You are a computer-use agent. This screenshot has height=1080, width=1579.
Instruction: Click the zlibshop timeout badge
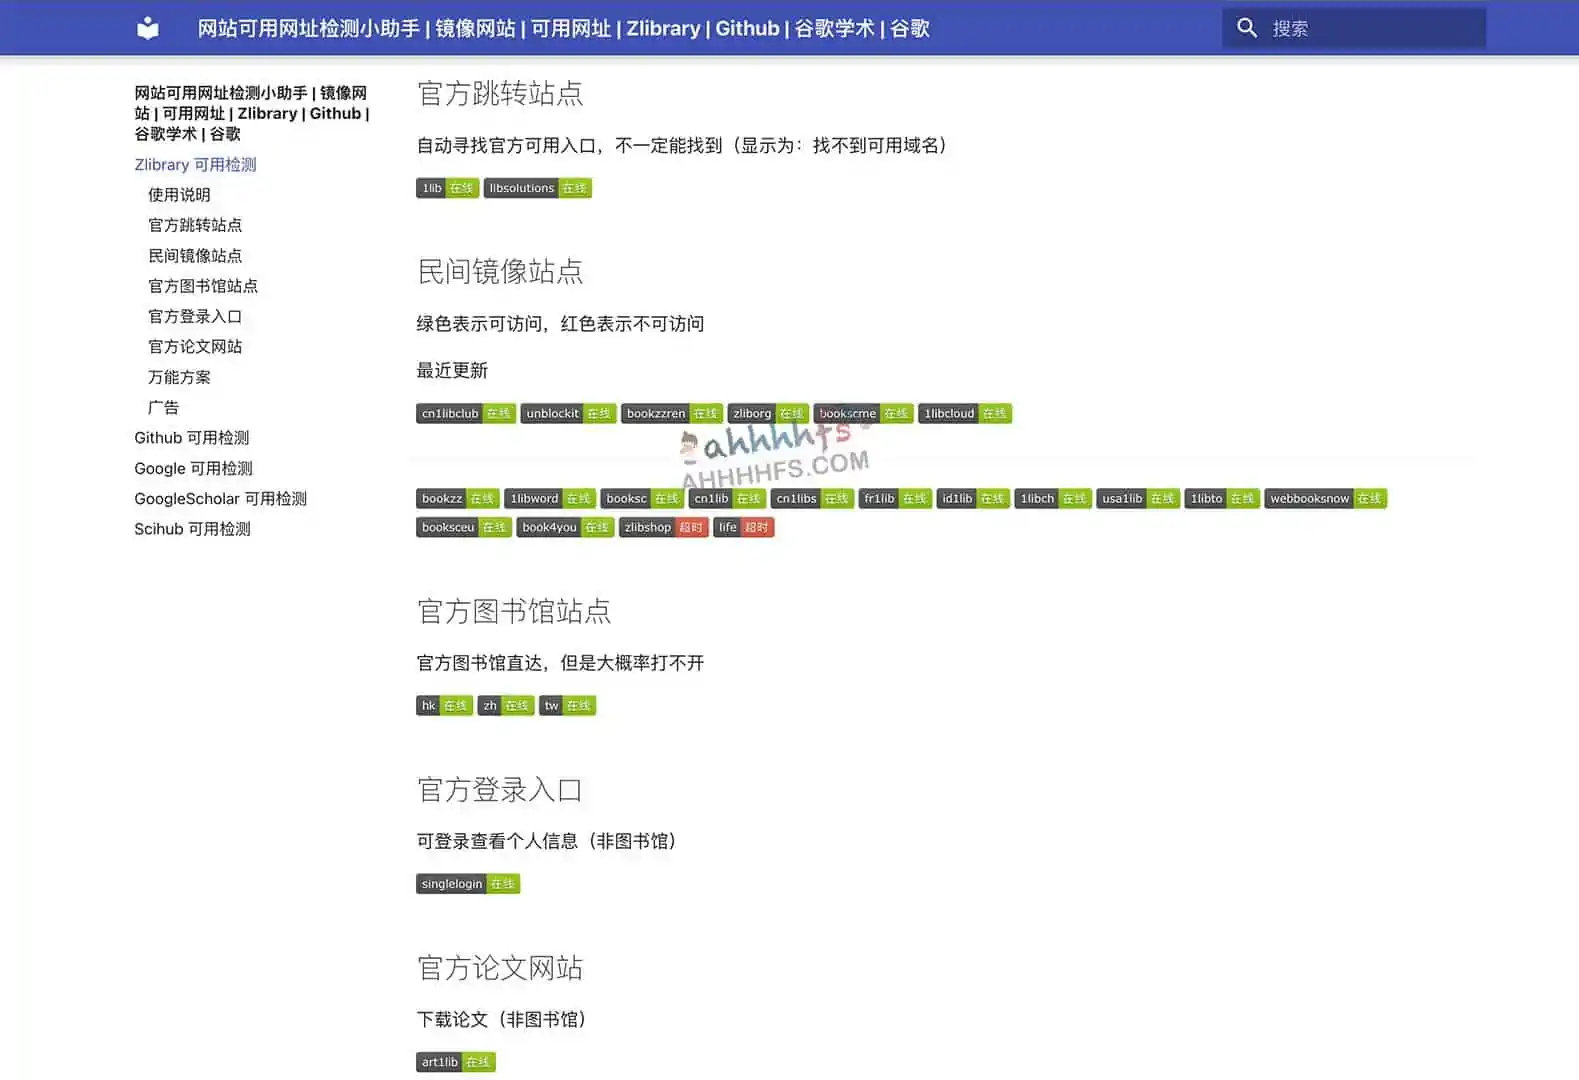(x=663, y=527)
